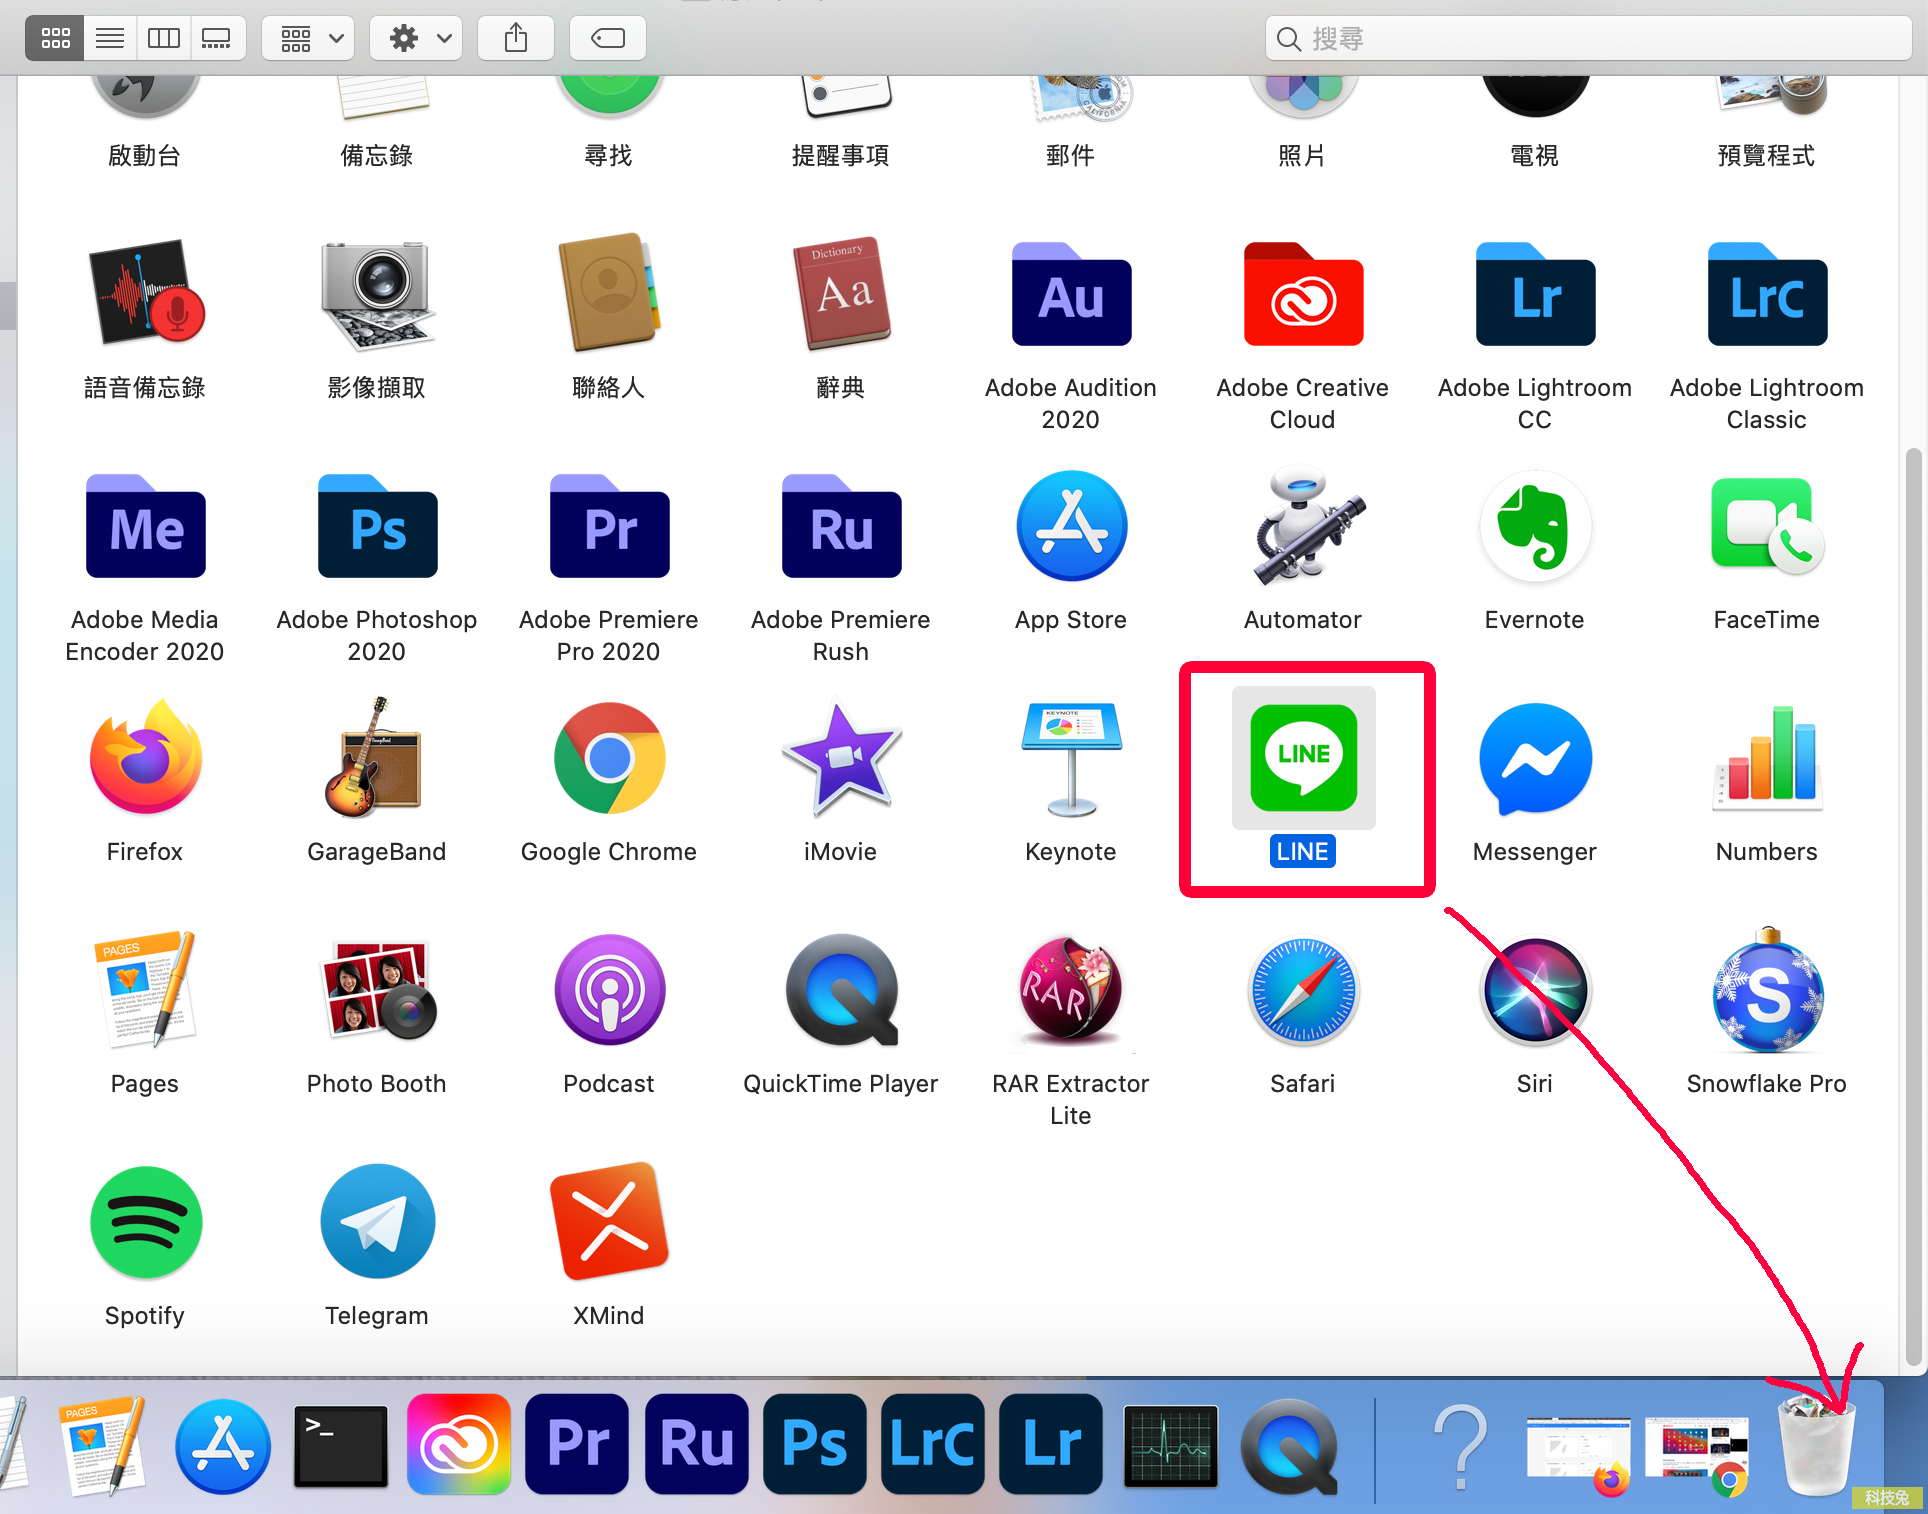
Task: Select the Siri app
Action: [1535, 990]
